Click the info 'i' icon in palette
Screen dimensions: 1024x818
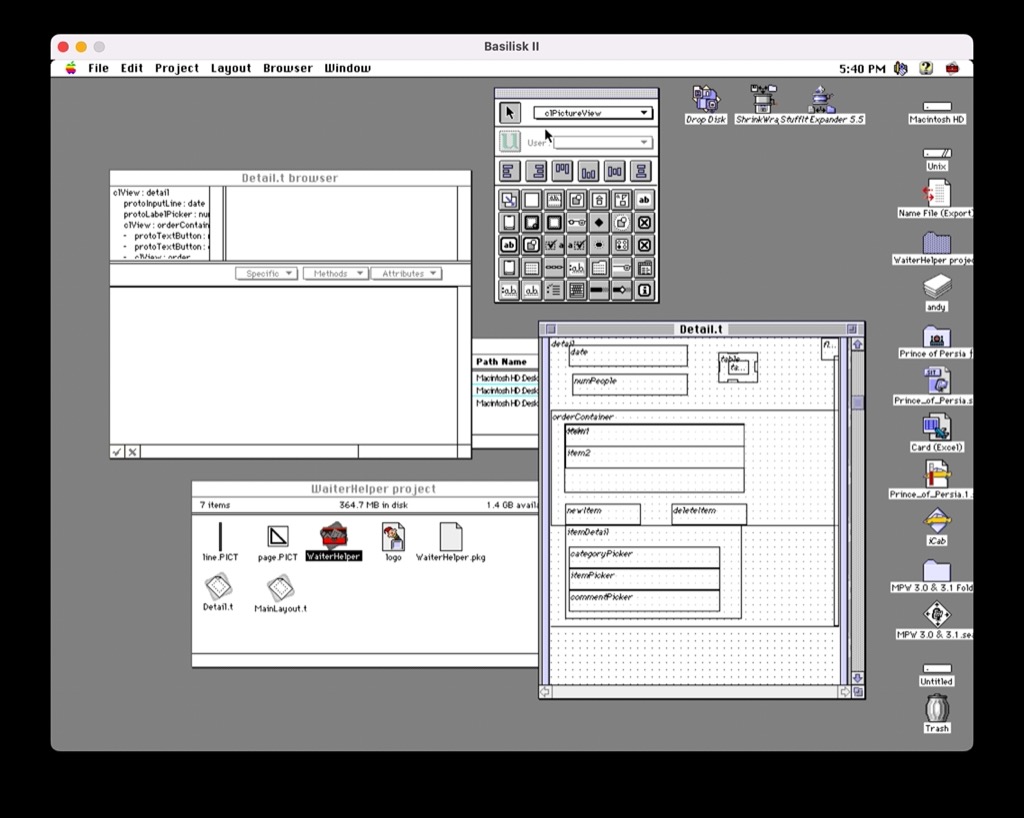tap(644, 291)
